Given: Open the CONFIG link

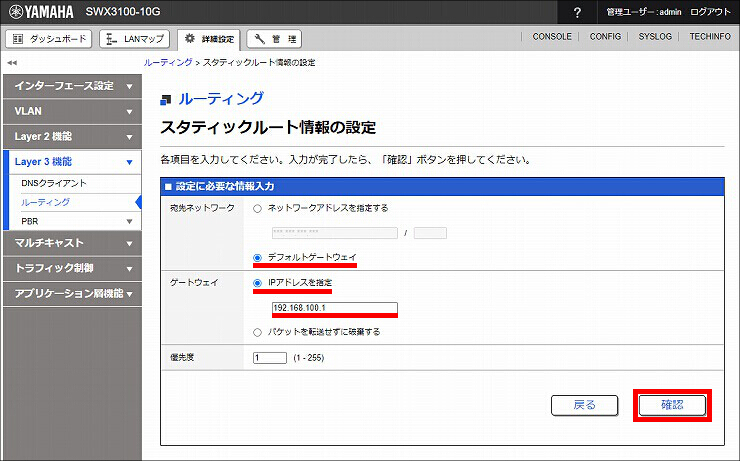Looking at the screenshot, I should tap(605, 36).
